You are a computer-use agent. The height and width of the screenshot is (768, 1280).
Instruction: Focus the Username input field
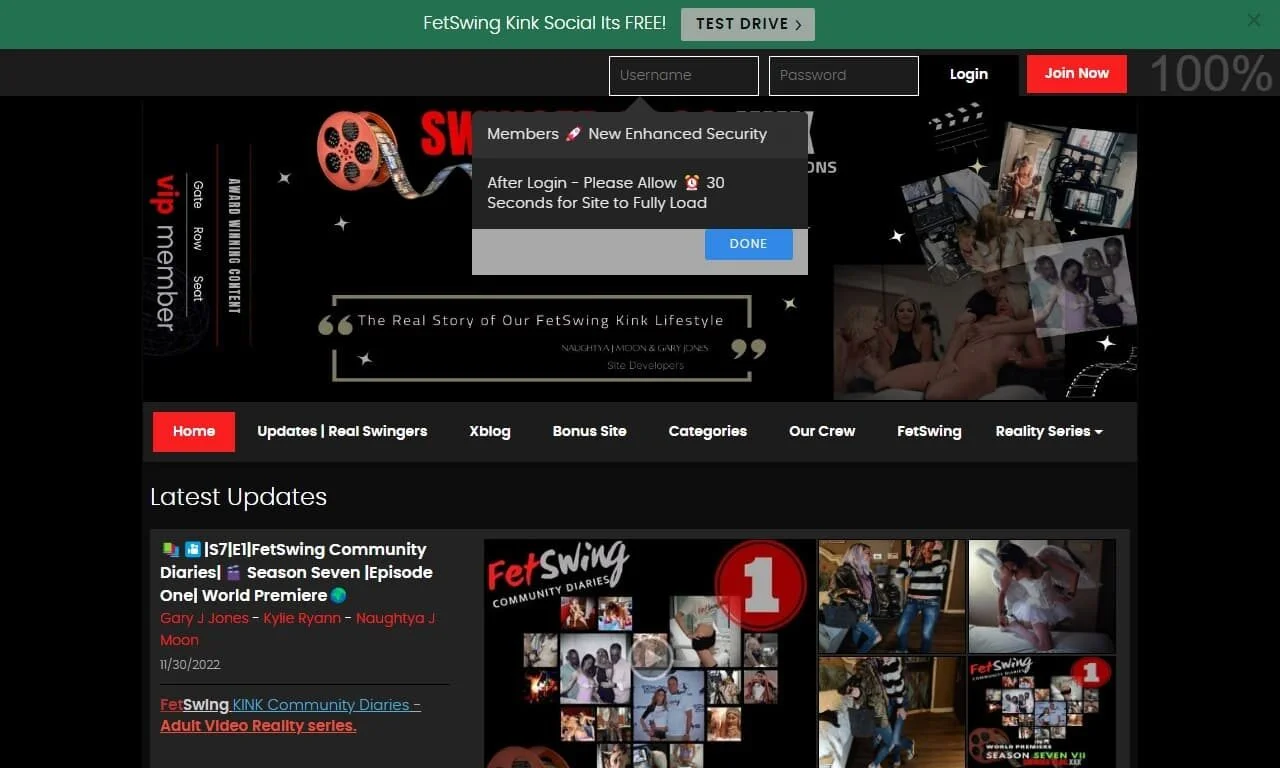(684, 76)
